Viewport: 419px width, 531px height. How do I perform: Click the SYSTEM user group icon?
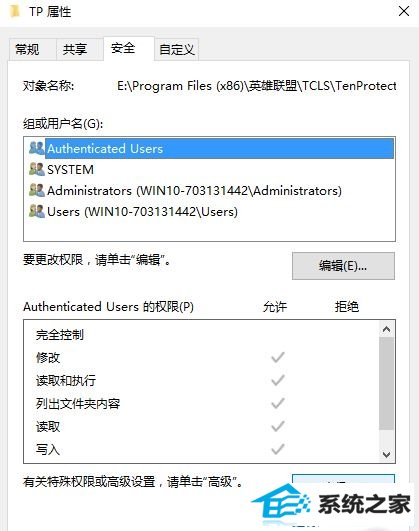[37, 169]
